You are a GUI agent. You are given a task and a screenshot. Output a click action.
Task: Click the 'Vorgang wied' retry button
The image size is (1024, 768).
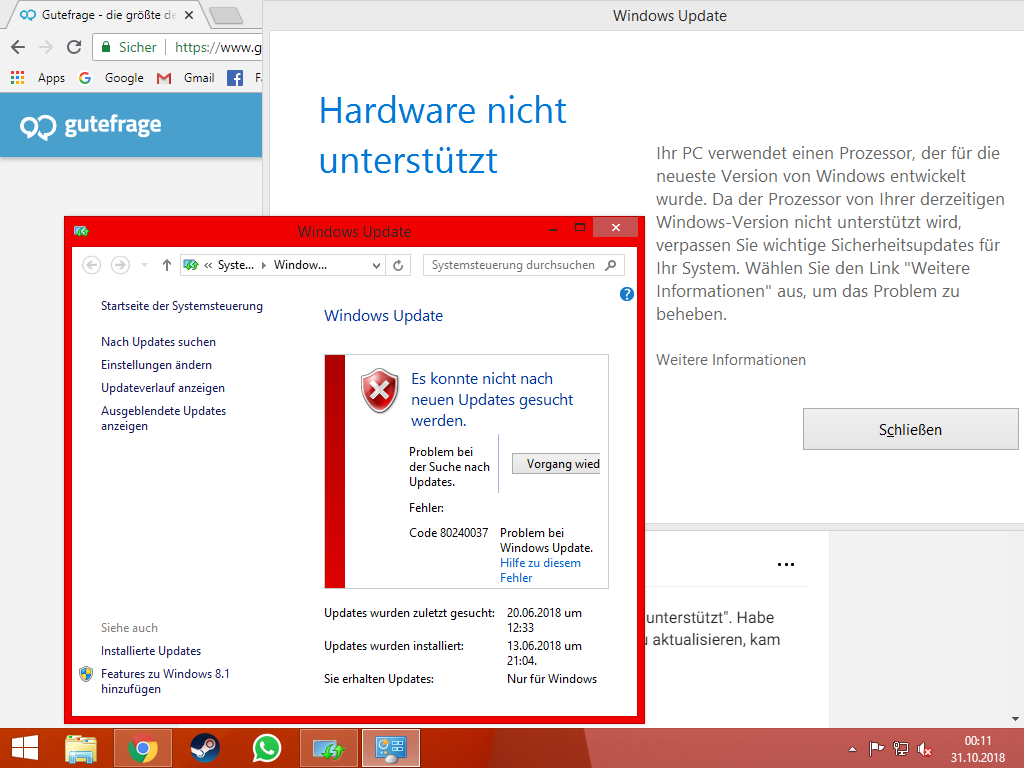pos(556,464)
